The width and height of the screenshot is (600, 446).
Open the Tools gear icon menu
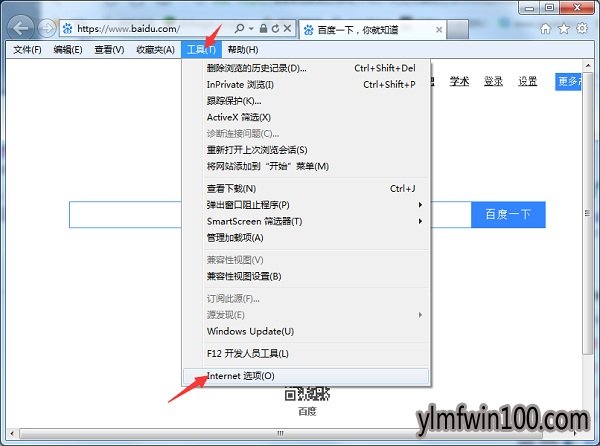(x=582, y=28)
